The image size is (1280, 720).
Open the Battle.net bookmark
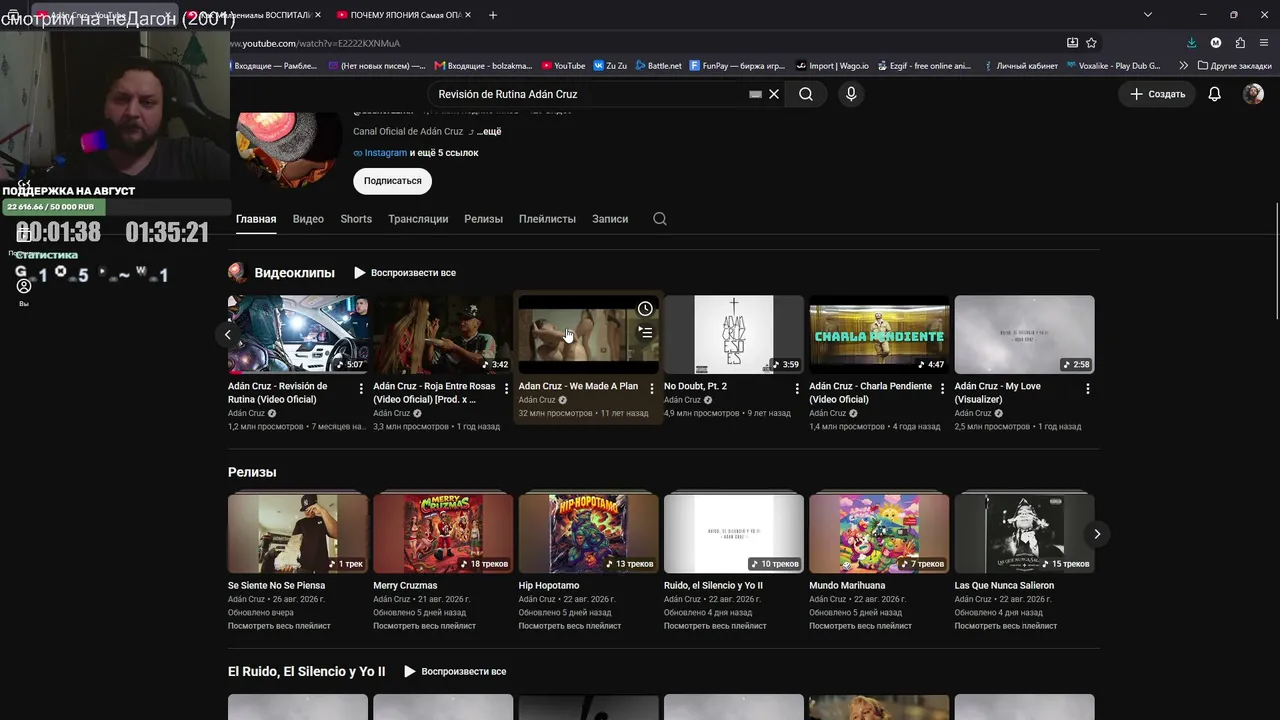(x=658, y=66)
